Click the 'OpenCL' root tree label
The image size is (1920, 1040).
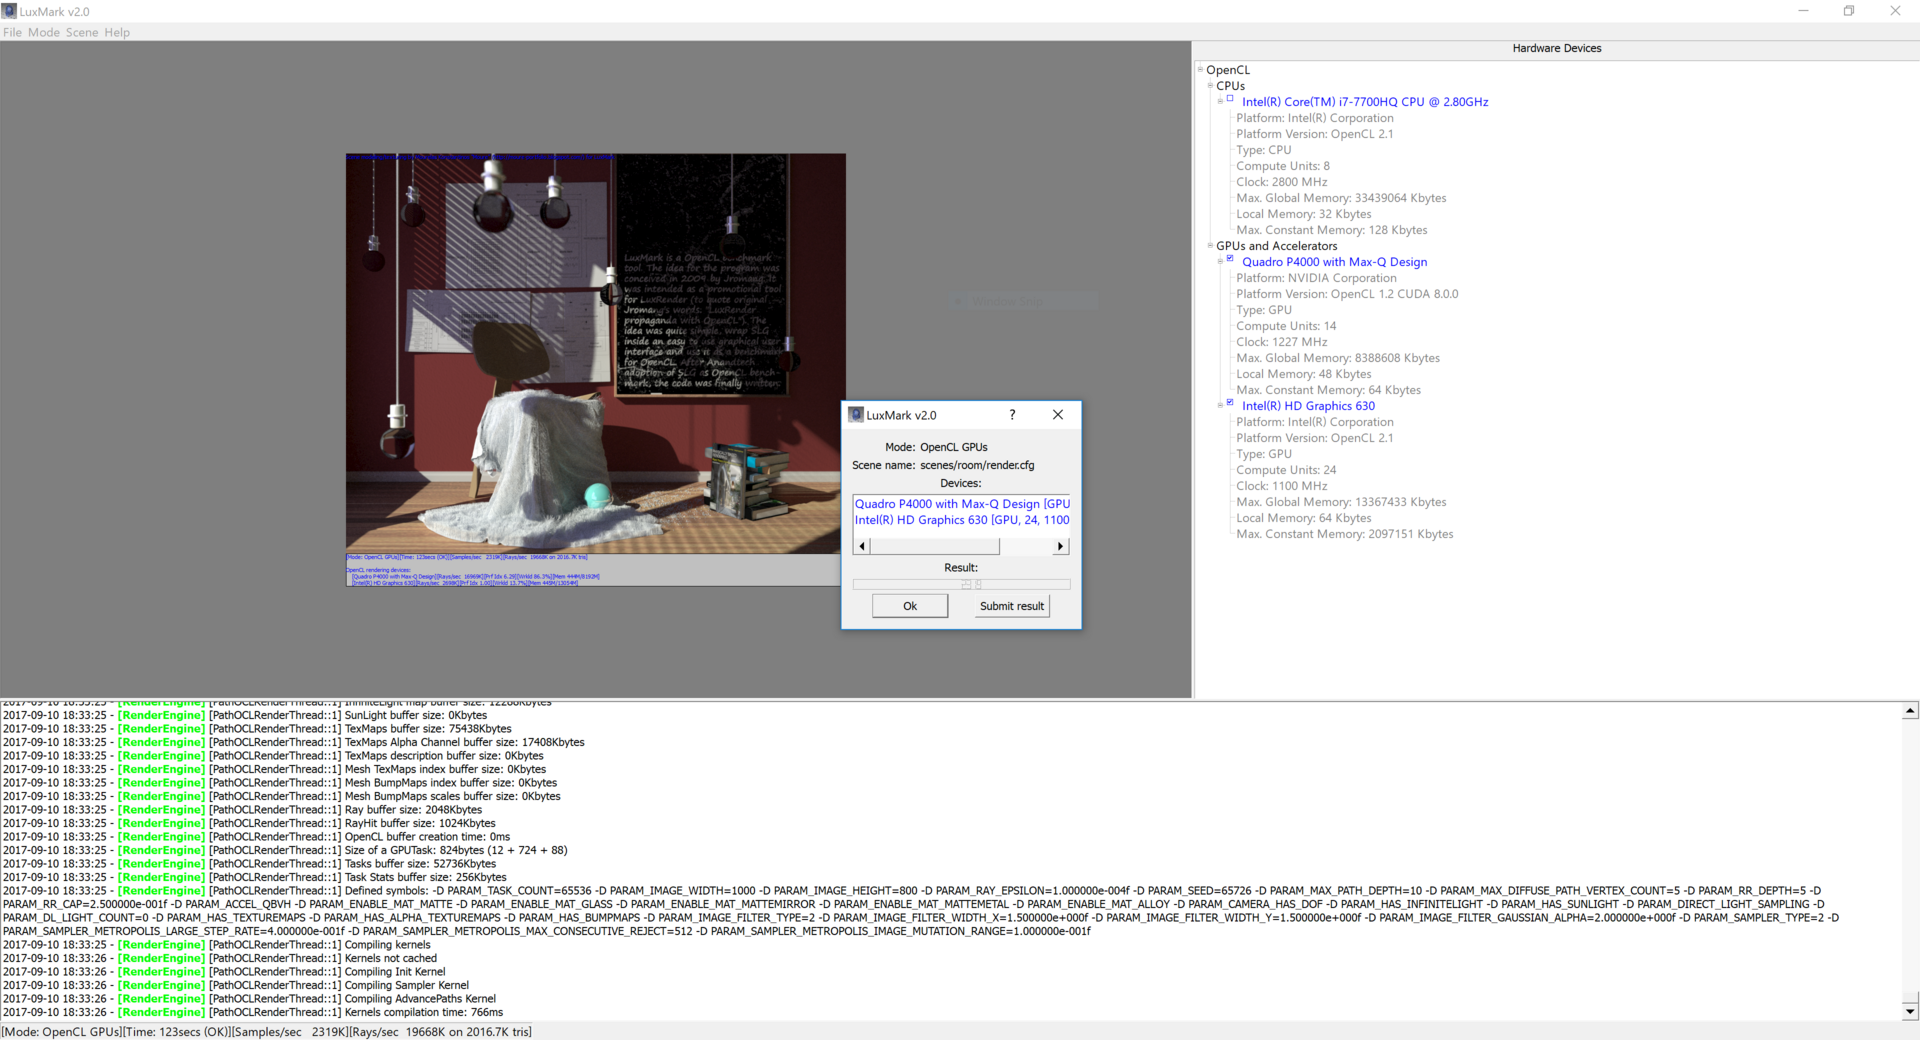pos(1228,70)
